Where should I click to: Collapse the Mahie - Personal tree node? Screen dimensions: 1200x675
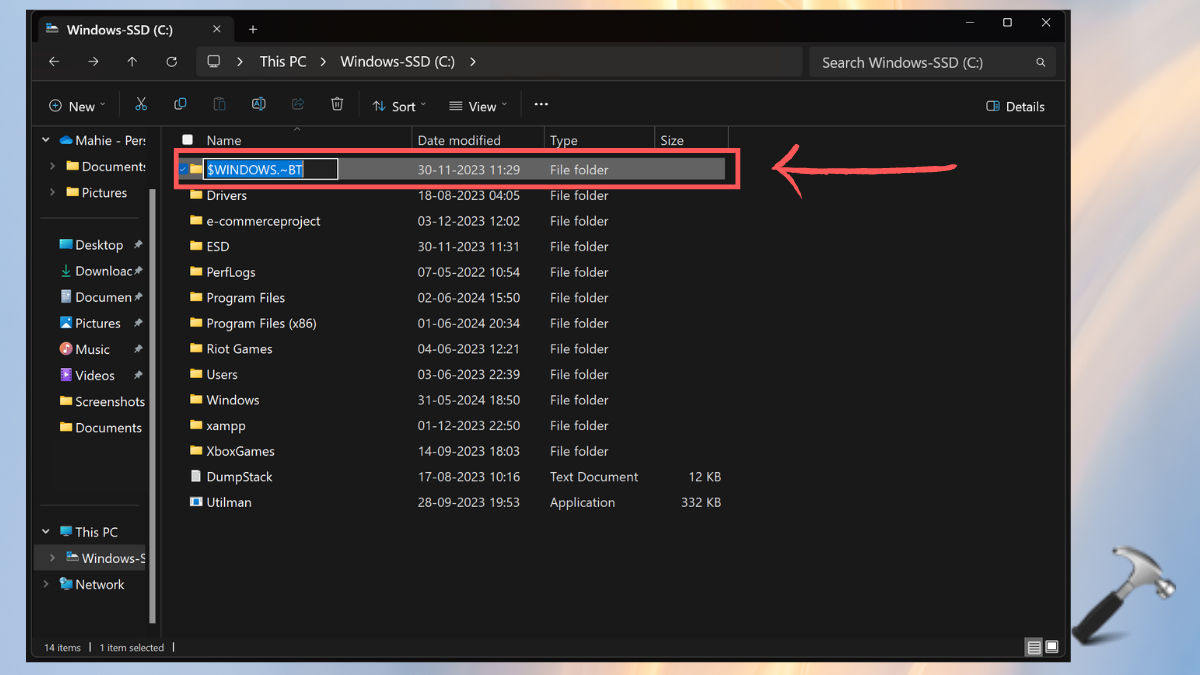click(x=46, y=140)
